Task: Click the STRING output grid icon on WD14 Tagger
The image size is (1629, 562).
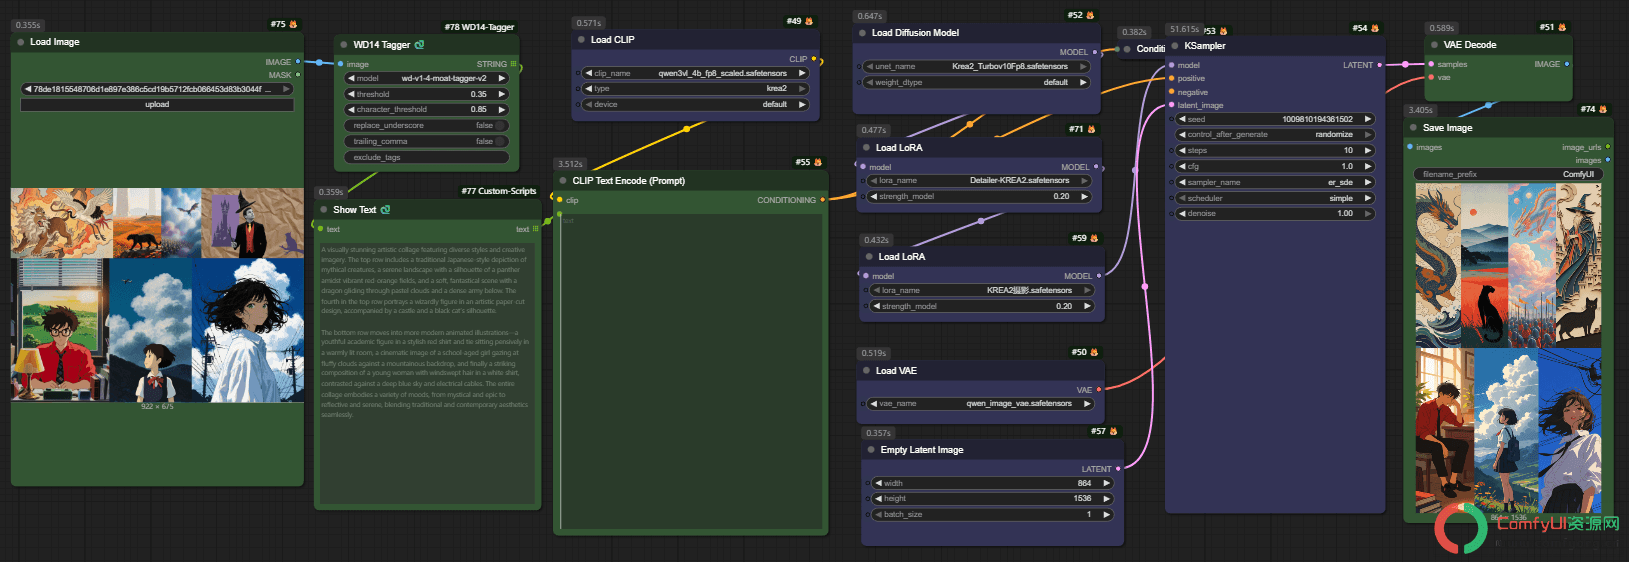Action: pos(514,64)
